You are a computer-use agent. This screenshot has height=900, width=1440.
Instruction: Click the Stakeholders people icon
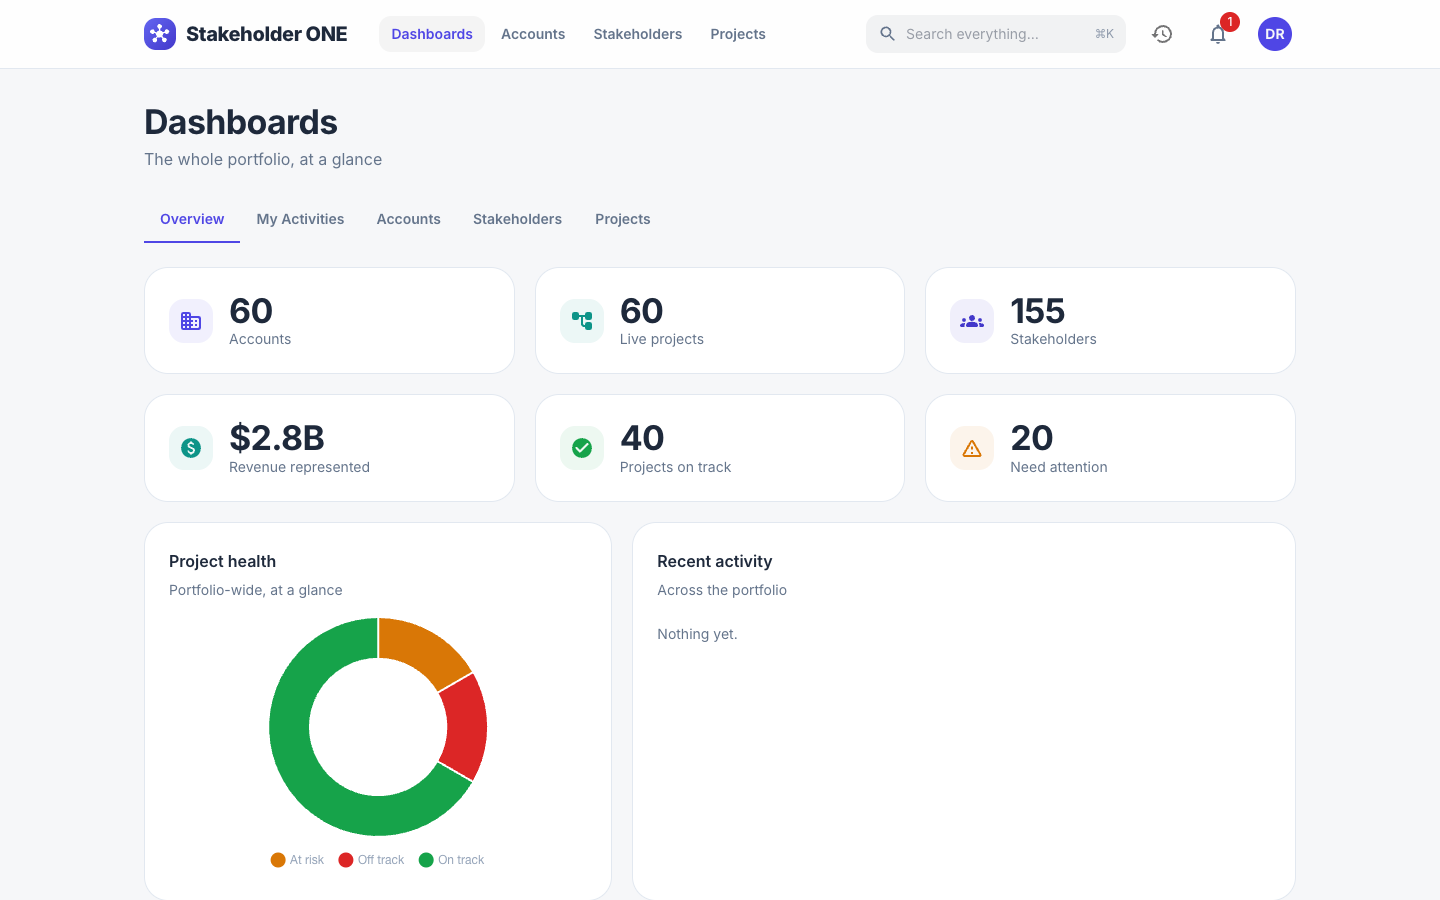[972, 321]
